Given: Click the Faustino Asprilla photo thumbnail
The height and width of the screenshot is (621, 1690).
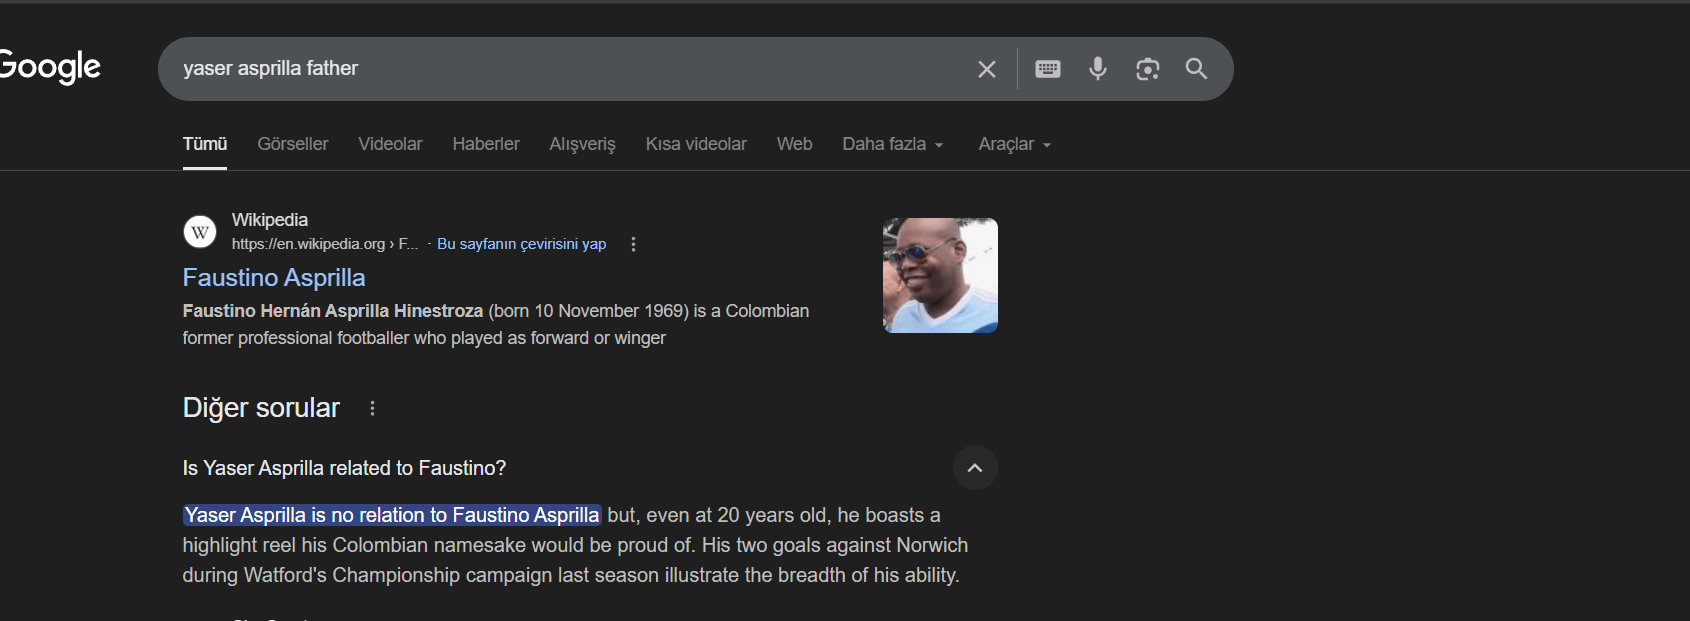Looking at the screenshot, I should pyautogui.click(x=940, y=275).
